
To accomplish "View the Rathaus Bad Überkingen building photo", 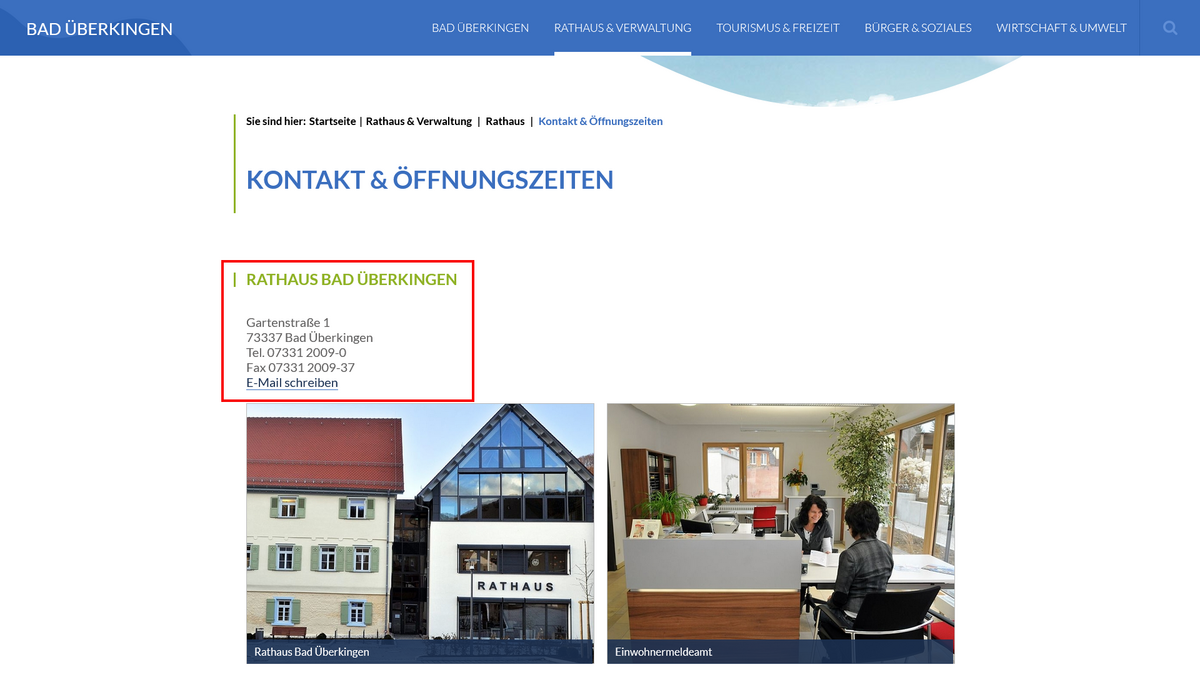I will (420, 533).
